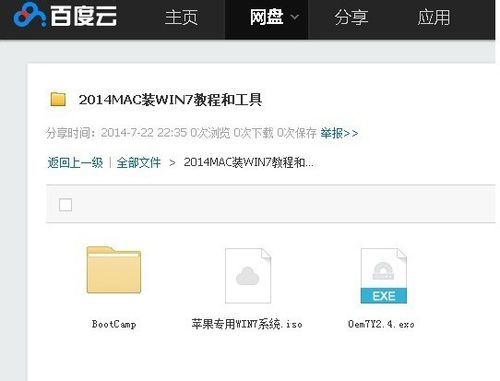The width and height of the screenshot is (500, 381).
Task: Click the folder title 2014MAC装WIN7教程和工具
Action: [170, 99]
